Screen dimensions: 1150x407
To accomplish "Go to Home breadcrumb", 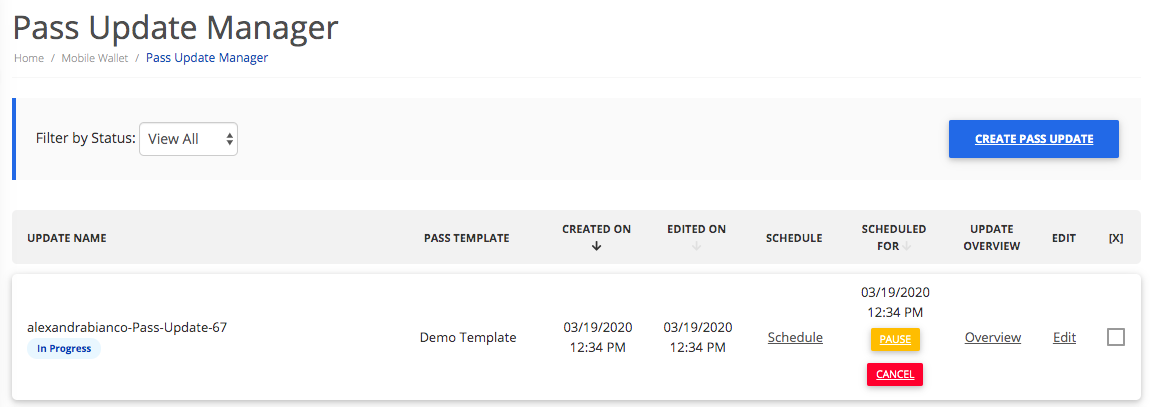I will pos(29,58).
